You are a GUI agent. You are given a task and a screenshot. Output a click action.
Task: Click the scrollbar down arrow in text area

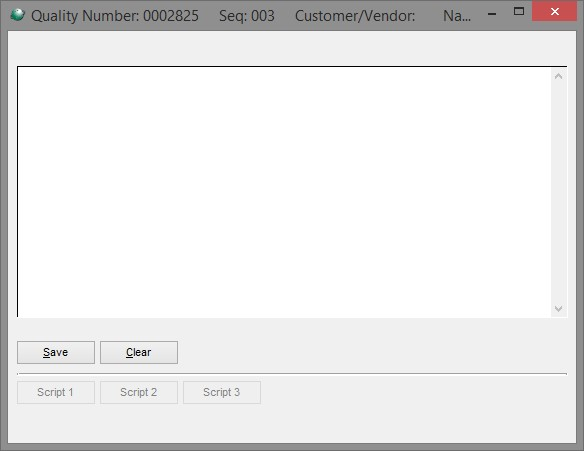tap(558, 309)
